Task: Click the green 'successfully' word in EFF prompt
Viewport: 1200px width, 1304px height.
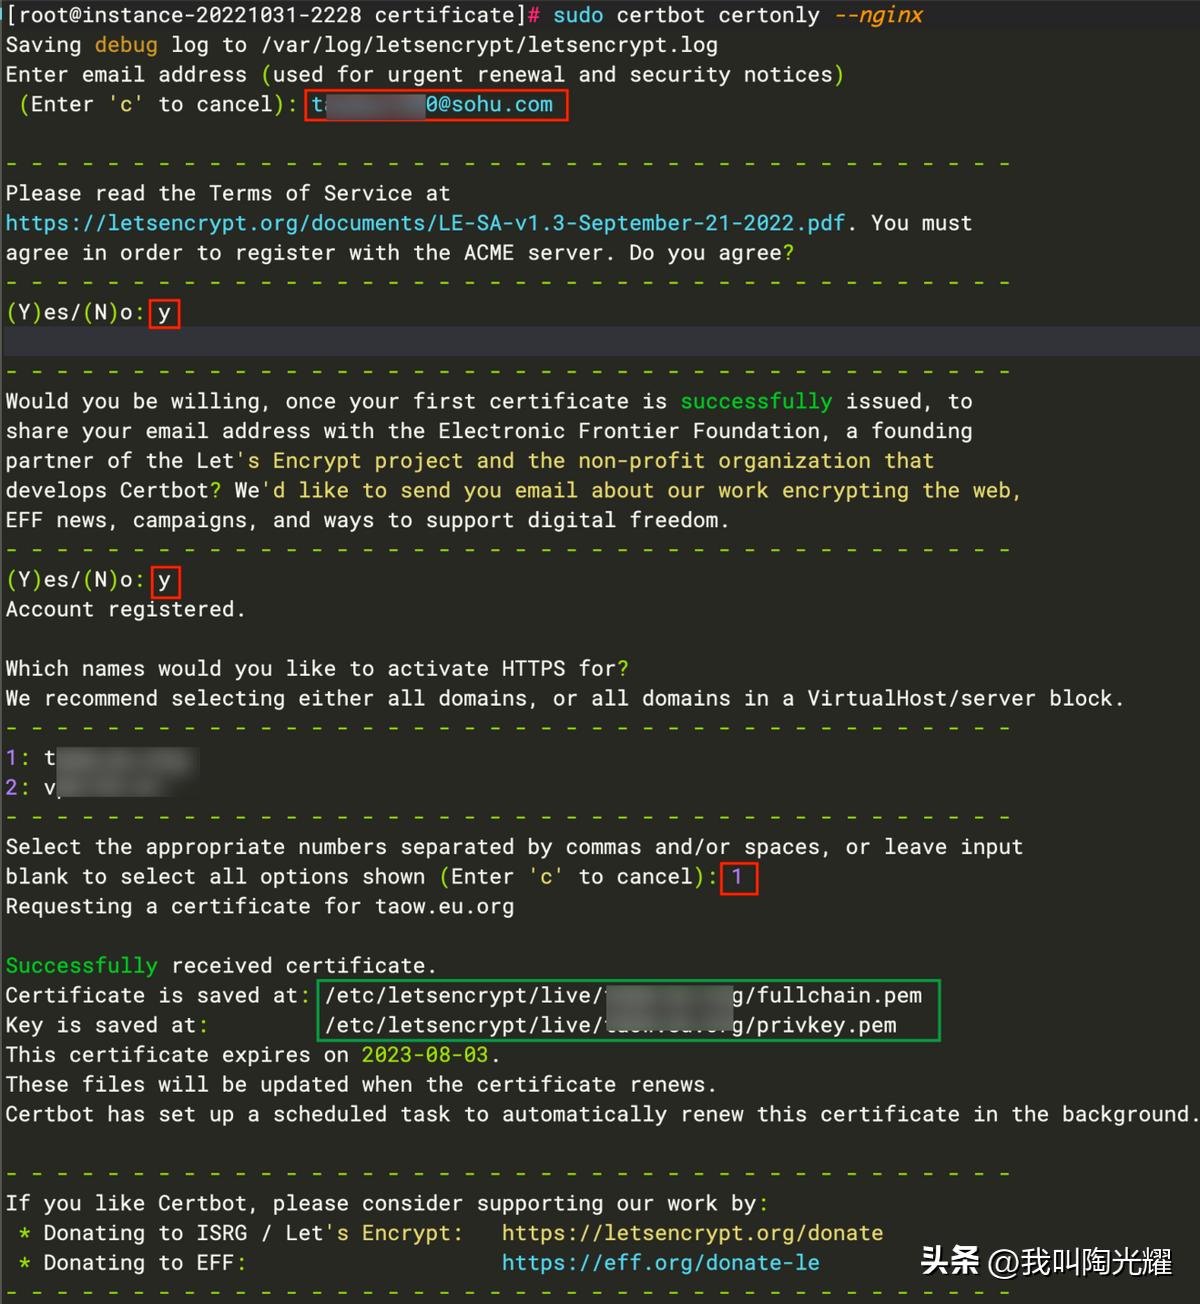Action: (x=756, y=401)
